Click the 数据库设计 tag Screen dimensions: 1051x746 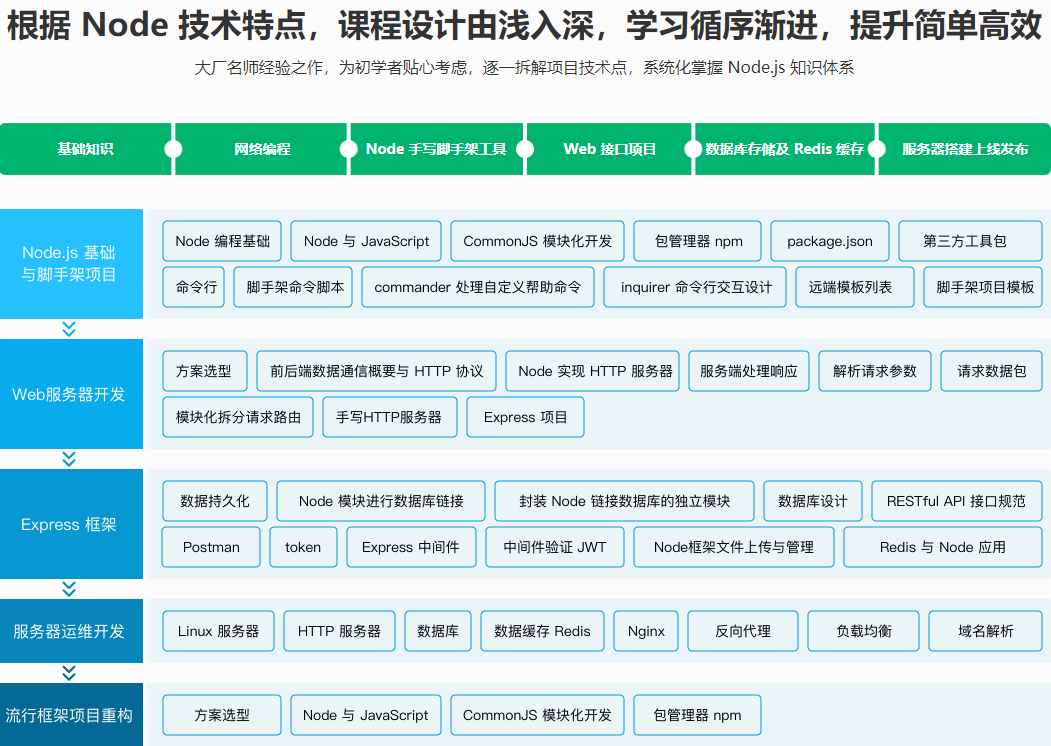(813, 501)
